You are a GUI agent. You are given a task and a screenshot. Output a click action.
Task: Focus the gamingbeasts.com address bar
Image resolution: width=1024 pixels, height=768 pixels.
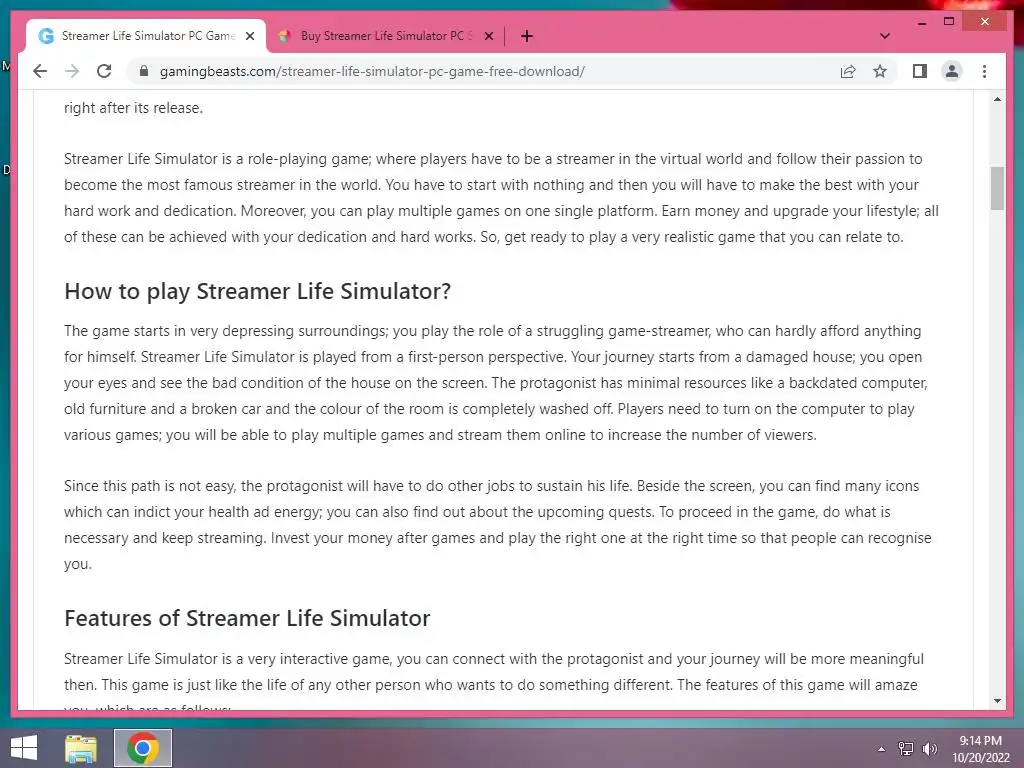pos(372,71)
